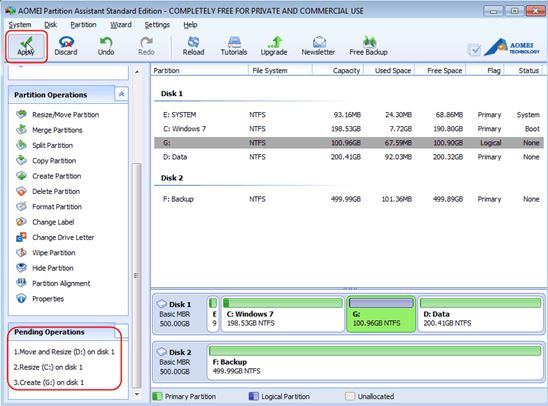Sort by the Partition column header

click(x=200, y=71)
